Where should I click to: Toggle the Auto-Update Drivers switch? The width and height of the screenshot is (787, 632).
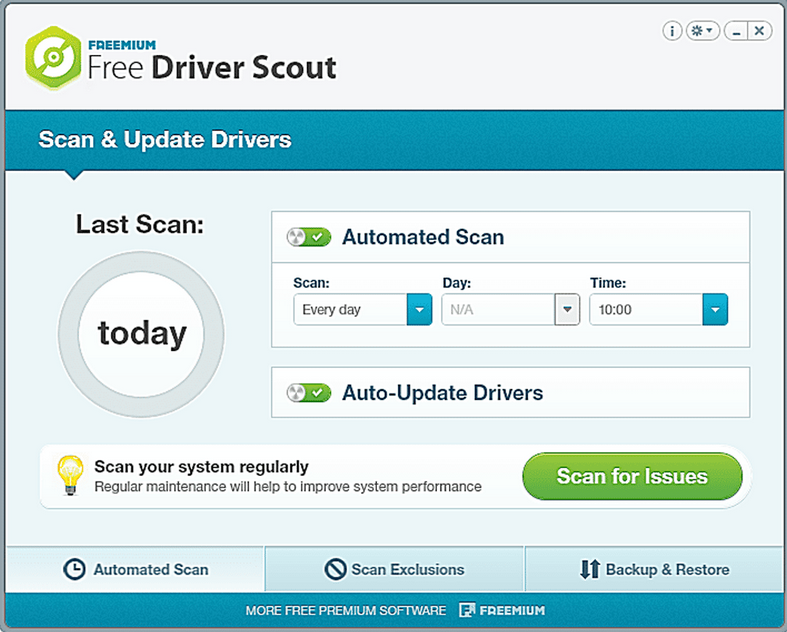tap(309, 393)
